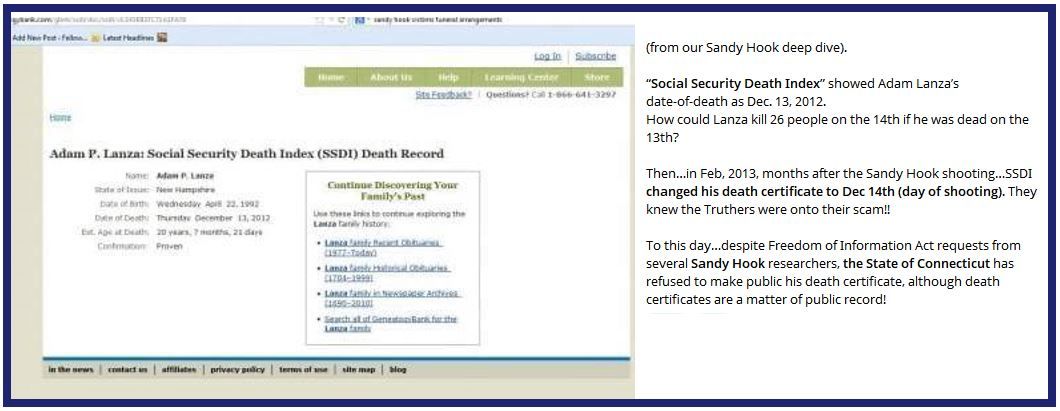
Task: Click 'site map' footer link
Action: (x=358, y=370)
